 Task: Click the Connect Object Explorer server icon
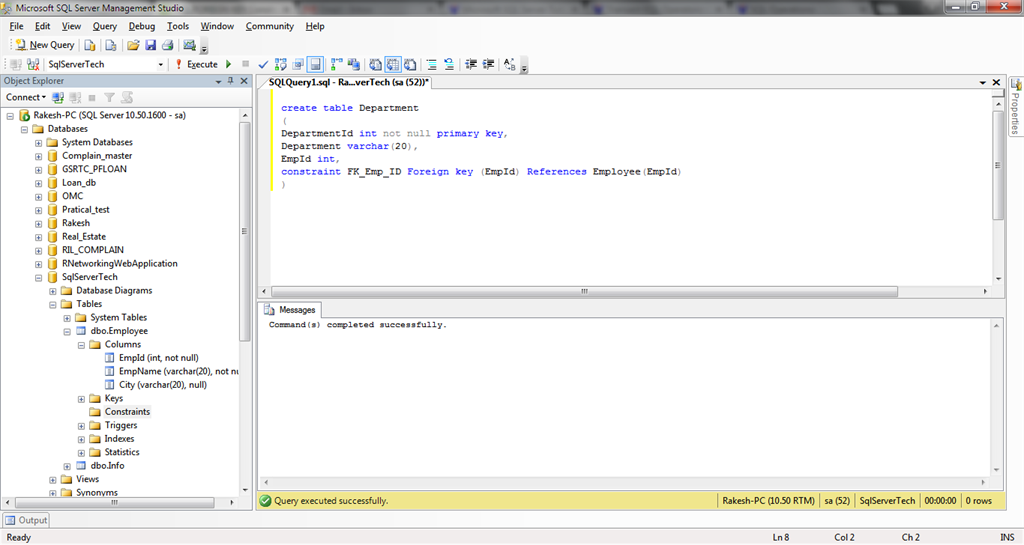(x=58, y=98)
